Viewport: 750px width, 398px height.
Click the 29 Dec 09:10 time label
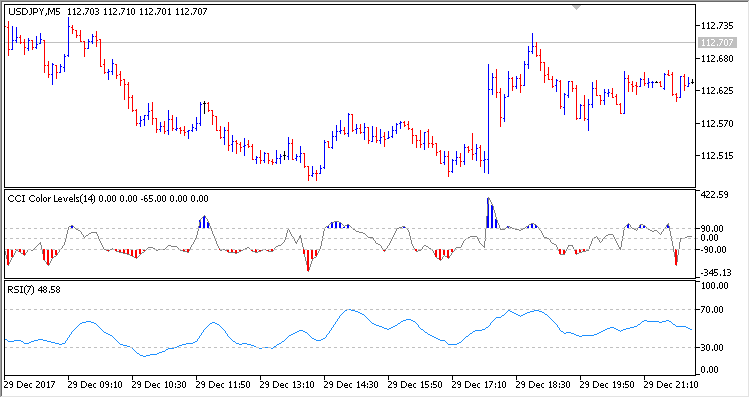[x=95, y=385]
